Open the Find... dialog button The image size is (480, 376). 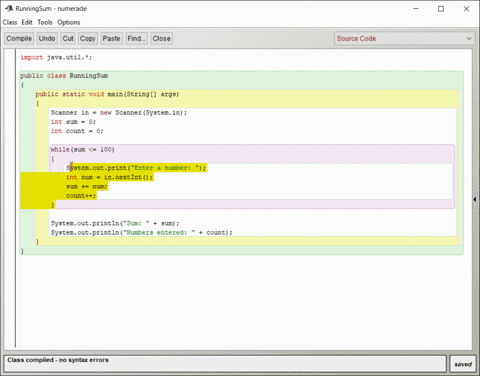pos(136,38)
